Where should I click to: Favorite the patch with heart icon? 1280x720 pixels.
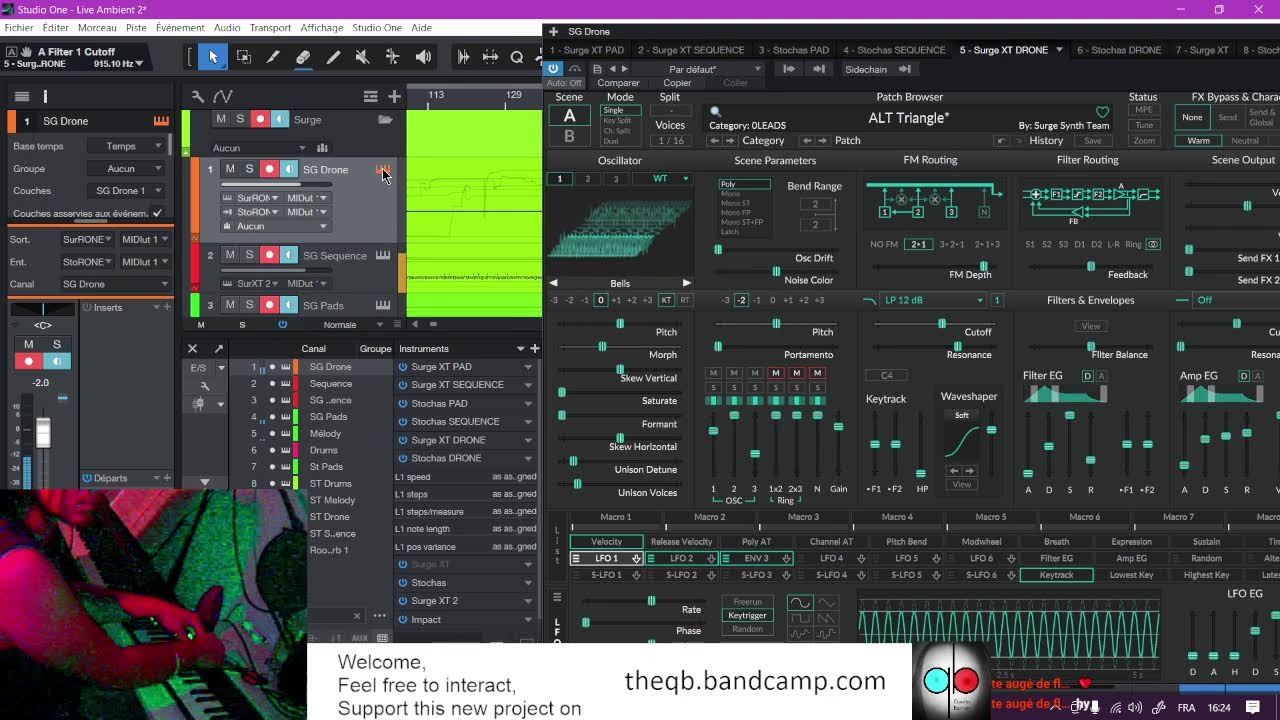(1102, 112)
